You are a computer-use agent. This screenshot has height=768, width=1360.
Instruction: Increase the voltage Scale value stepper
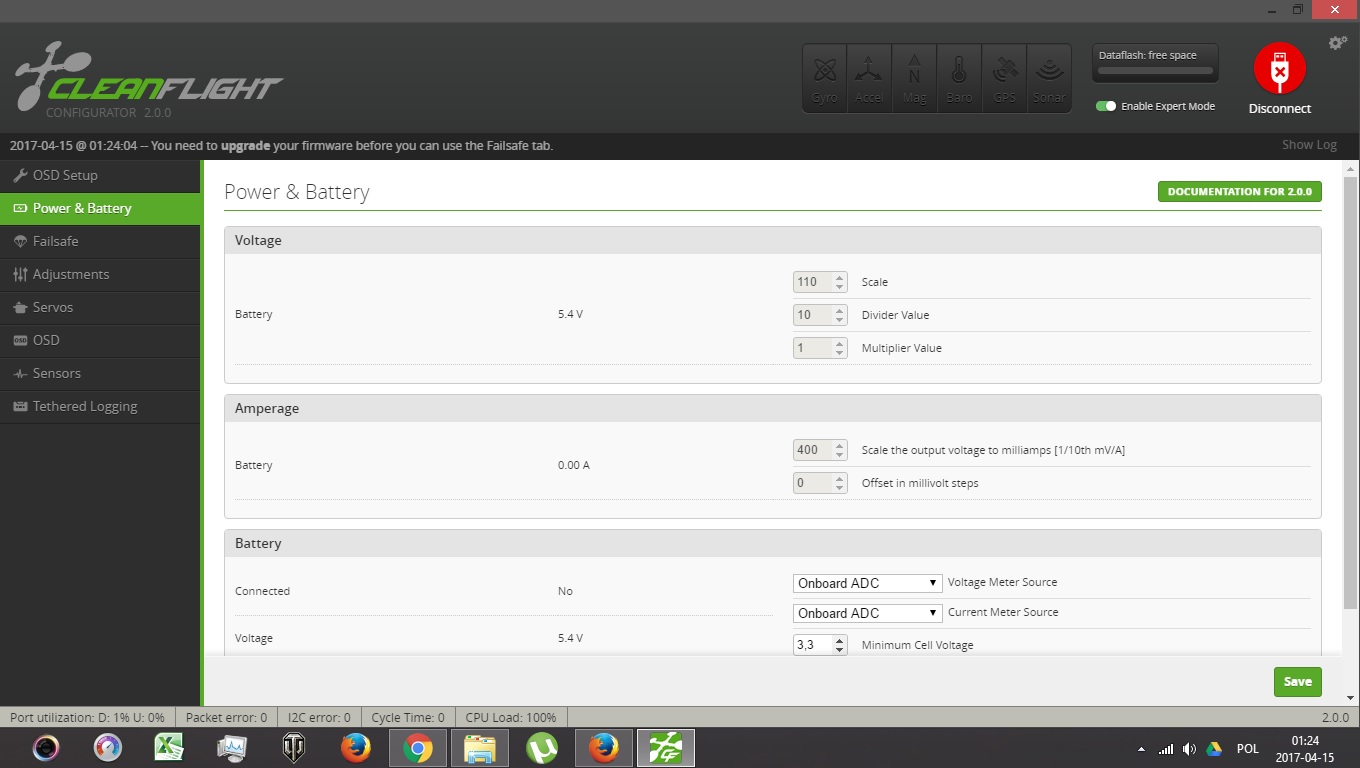click(840, 277)
